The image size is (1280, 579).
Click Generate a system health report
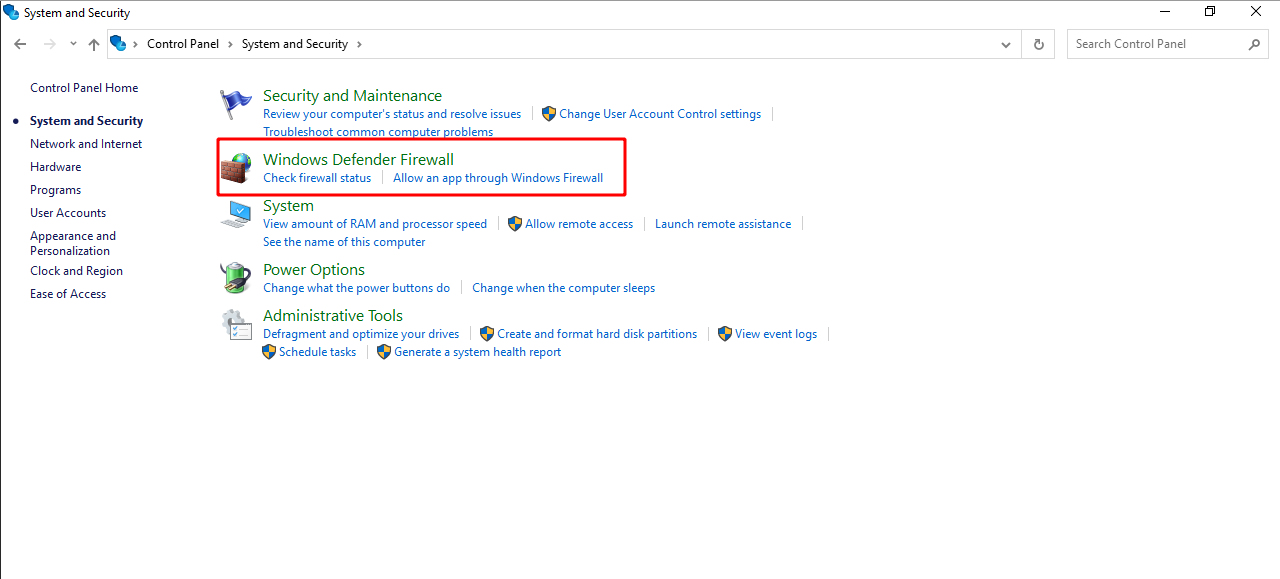478,352
